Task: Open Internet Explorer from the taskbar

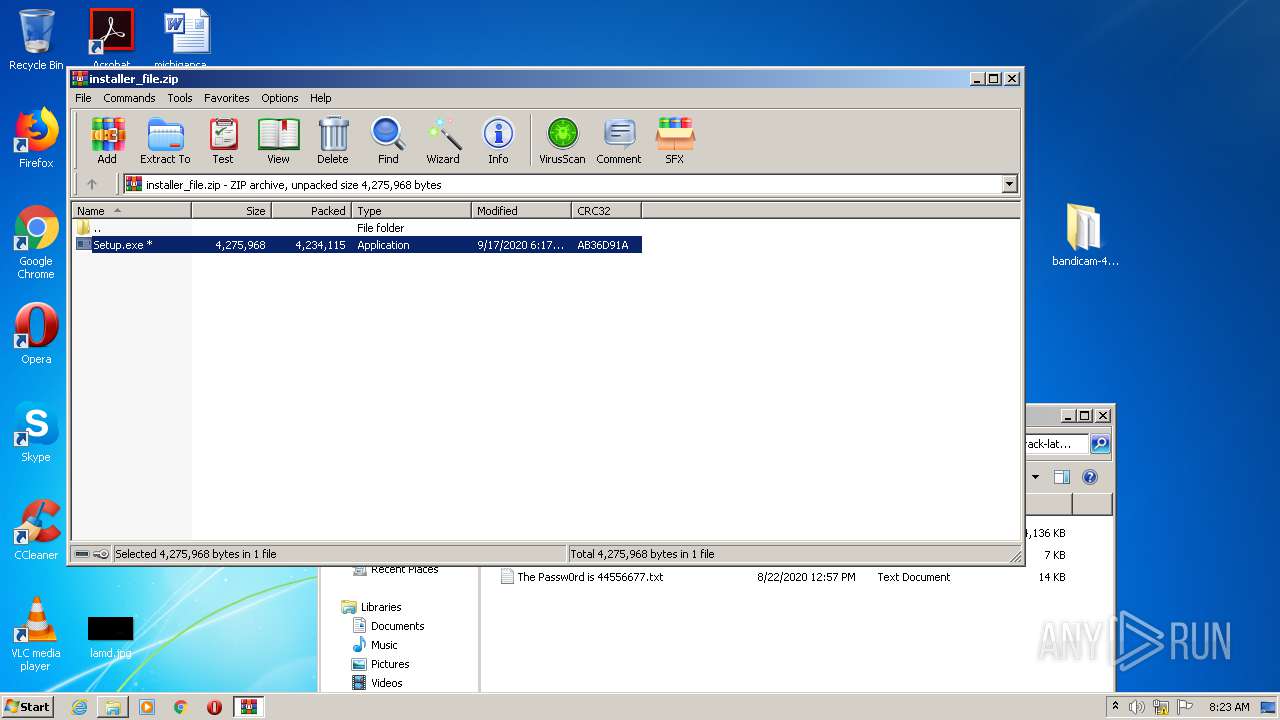Action: [79, 707]
